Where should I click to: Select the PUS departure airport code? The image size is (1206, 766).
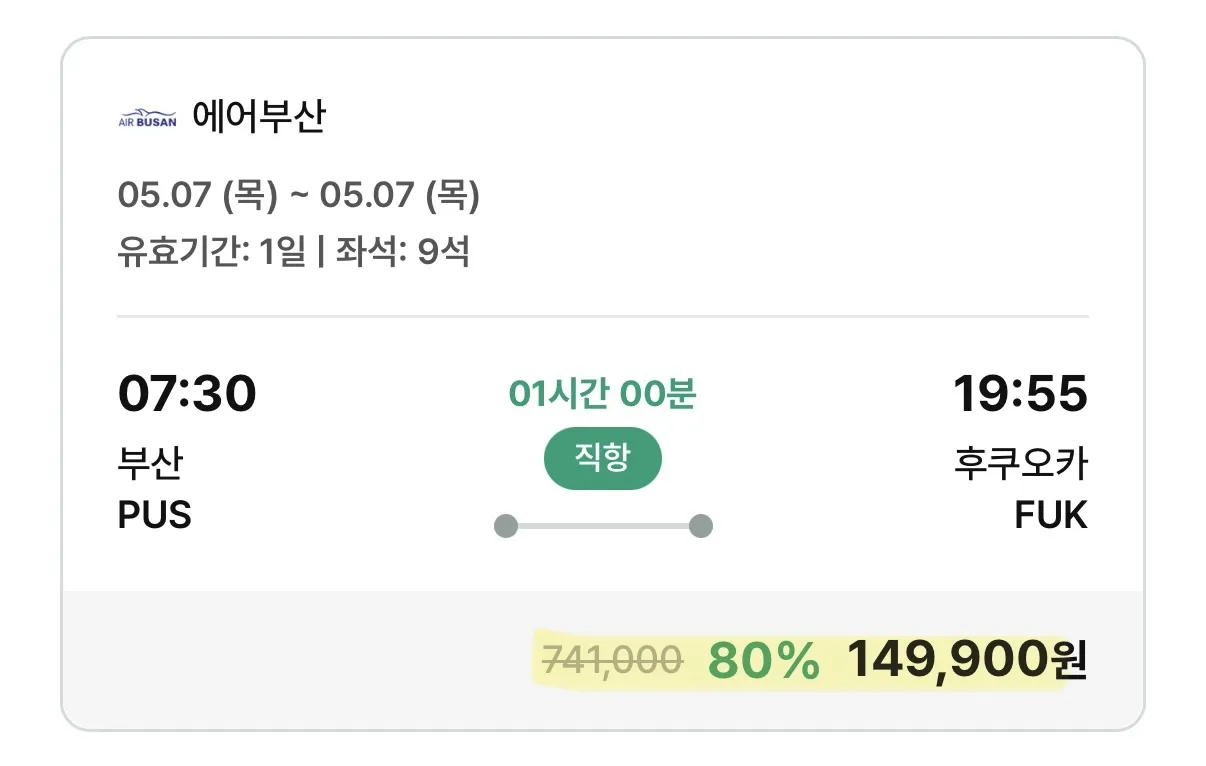[154, 515]
